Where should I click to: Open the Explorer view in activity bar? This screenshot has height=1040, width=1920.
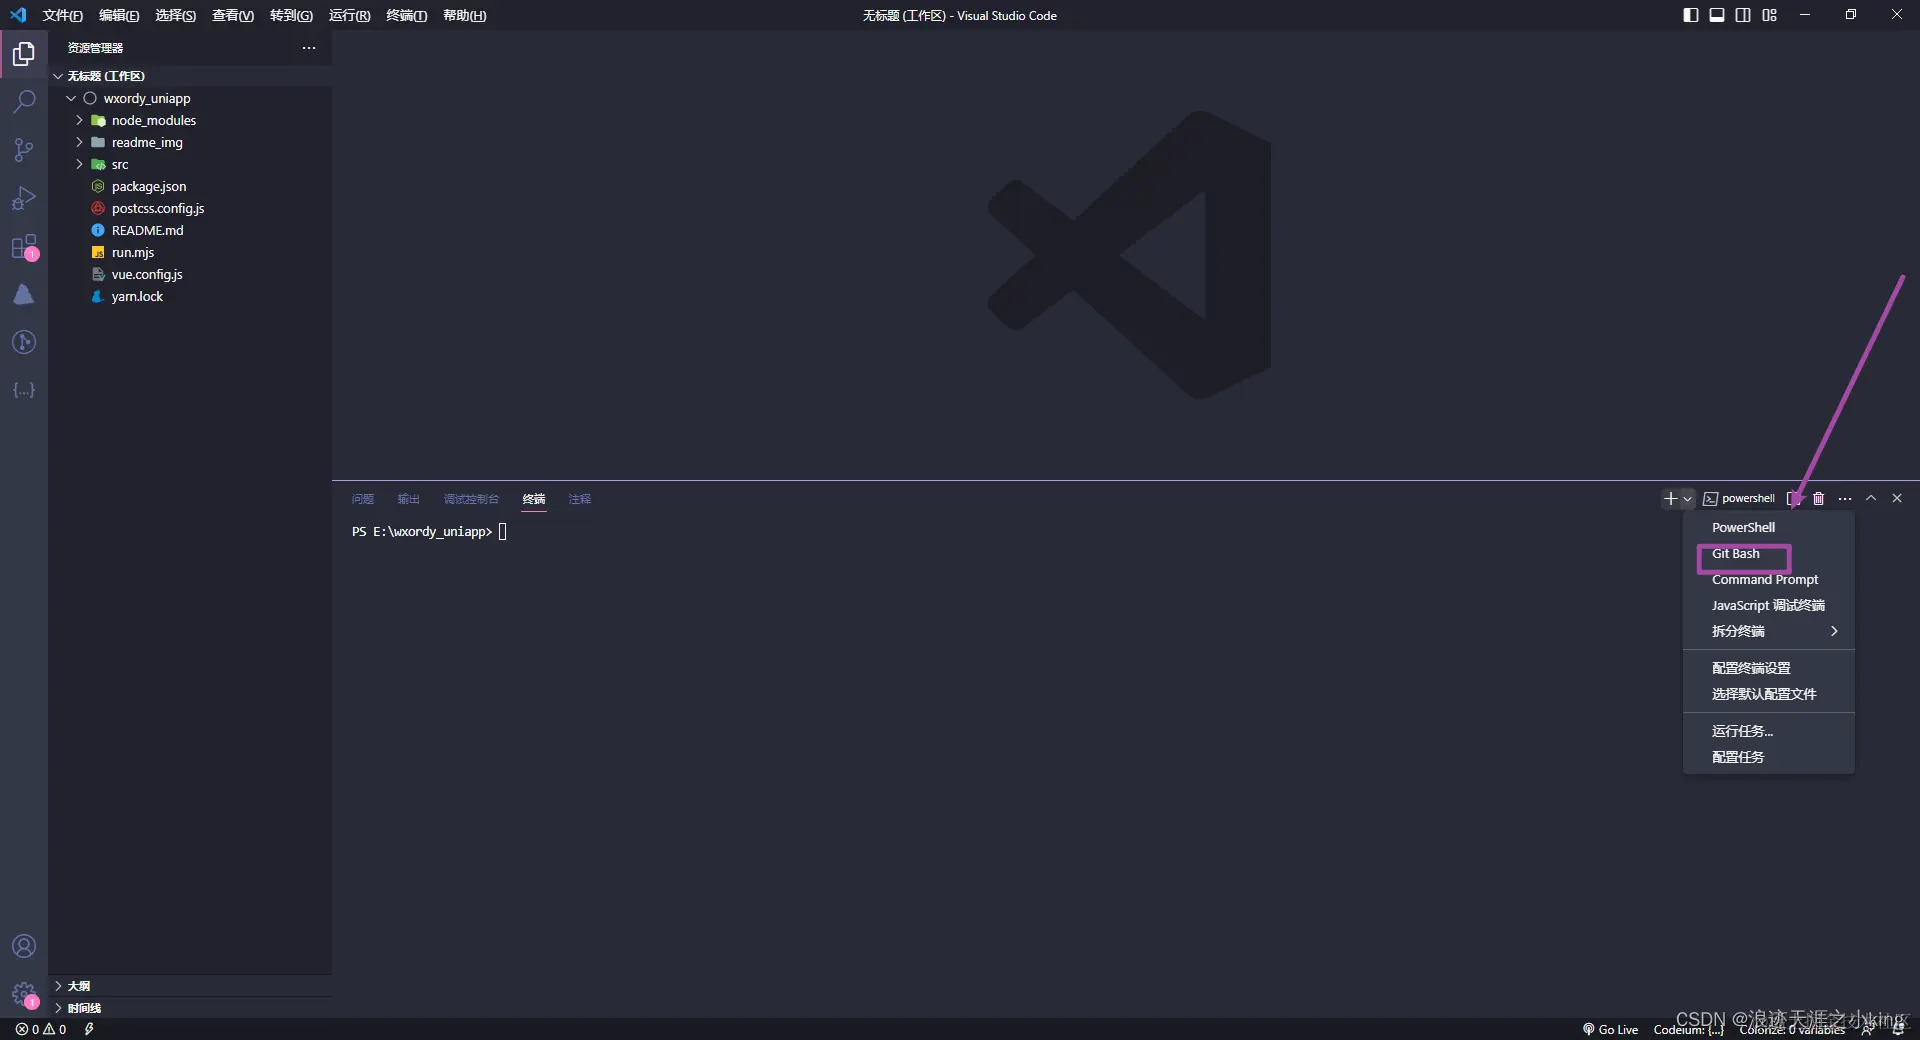[24, 54]
